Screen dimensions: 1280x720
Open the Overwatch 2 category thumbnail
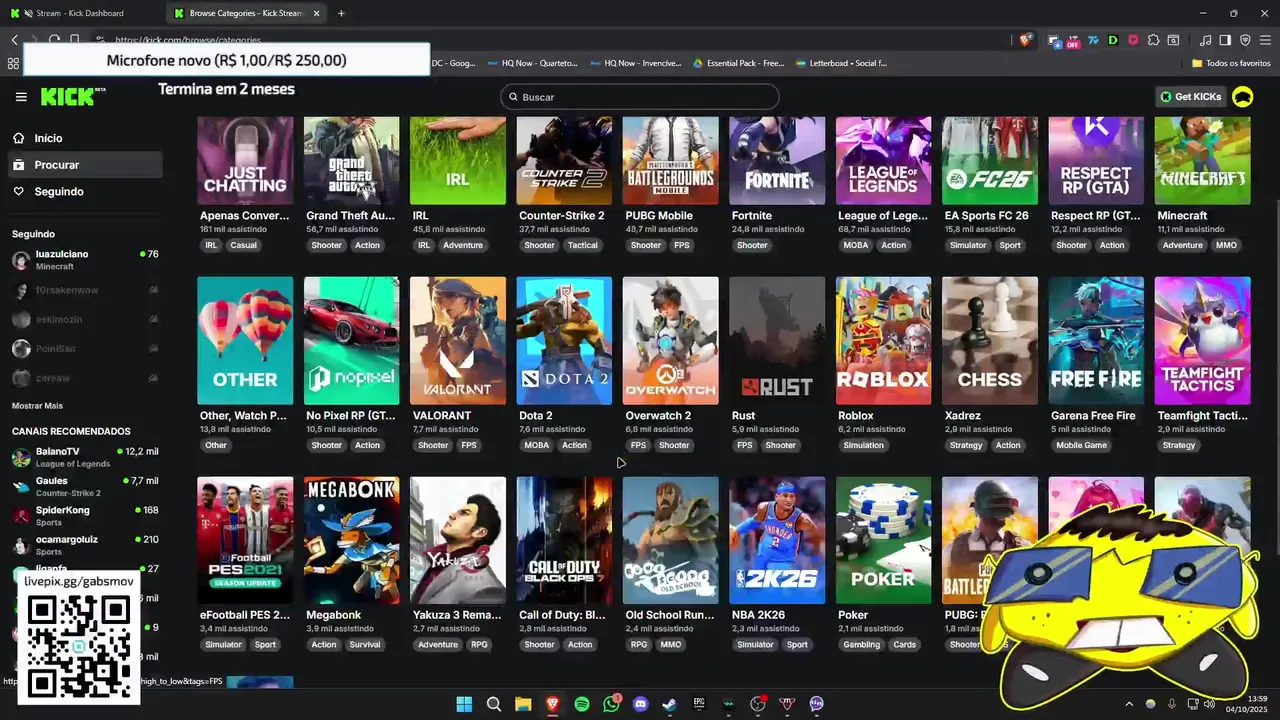[x=670, y=341]
